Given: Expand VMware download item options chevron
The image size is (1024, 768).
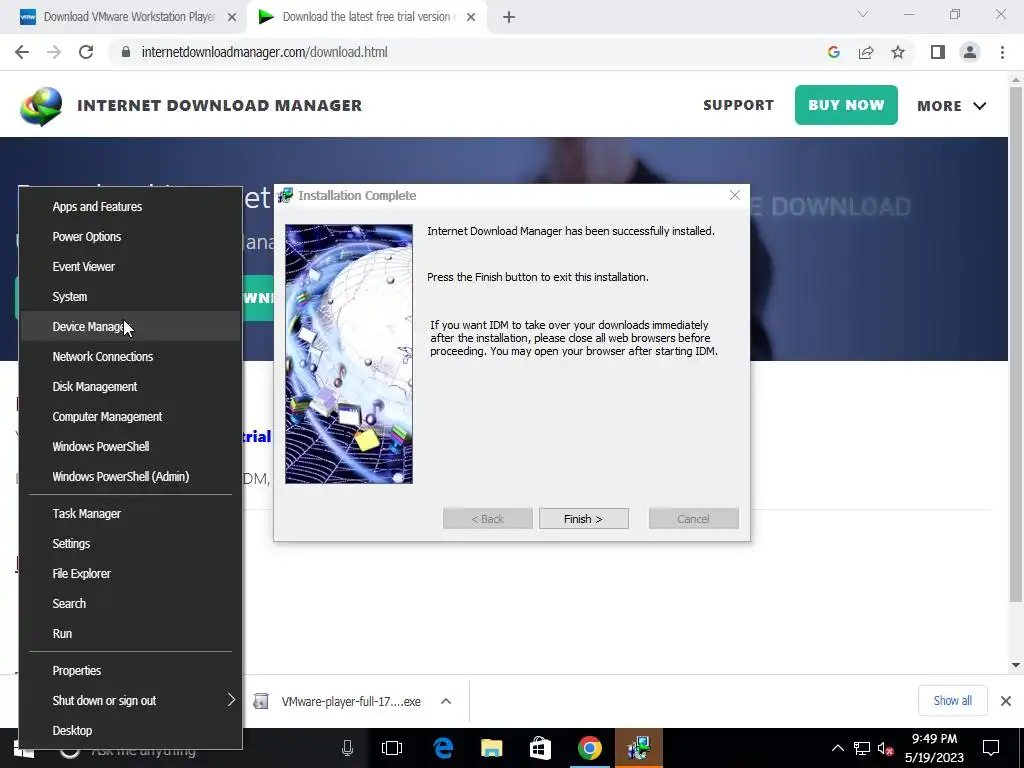Looking at the screenshot, I should (x=446, y=701).
